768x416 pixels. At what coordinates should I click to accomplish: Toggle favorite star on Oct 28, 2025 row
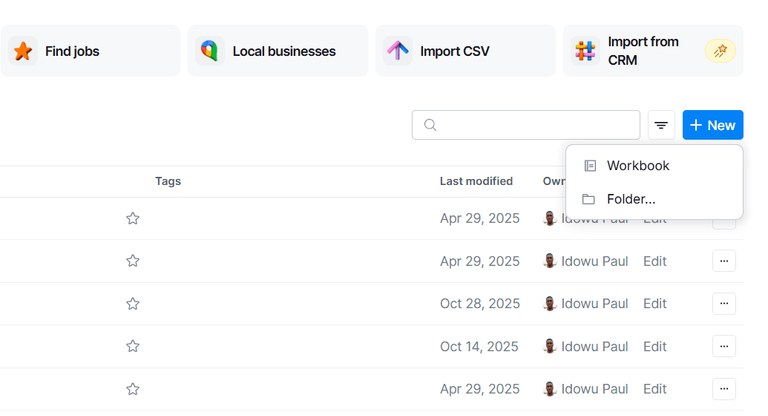click(x=133, y=304)
